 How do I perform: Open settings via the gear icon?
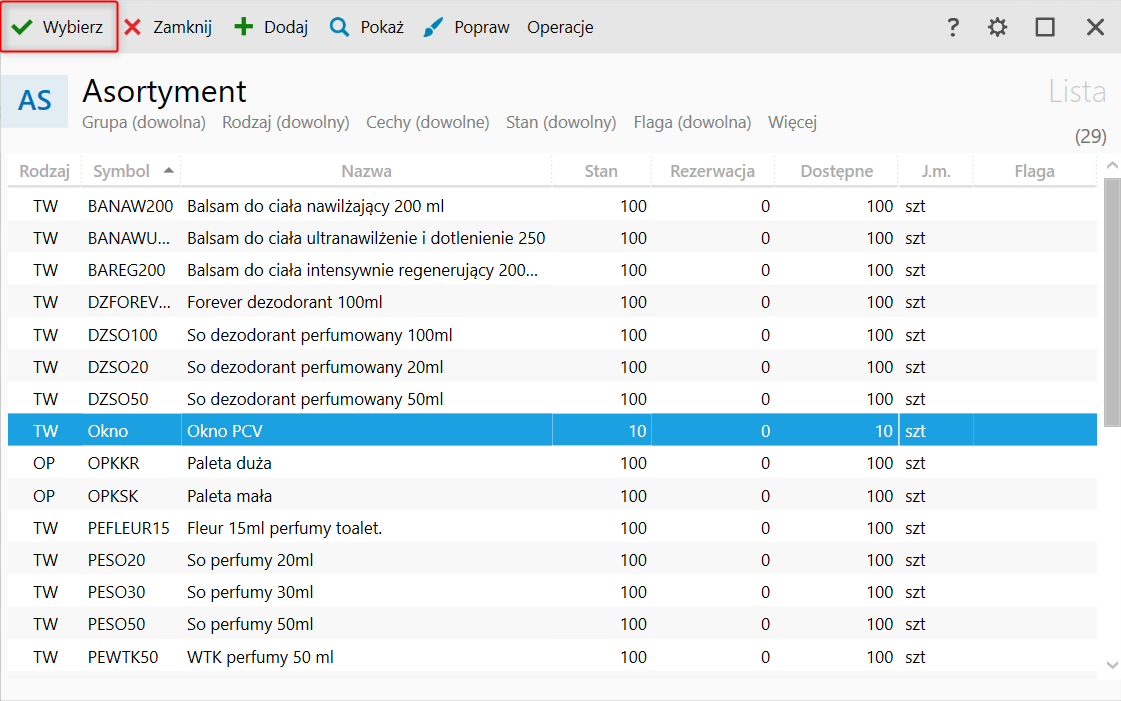click(x=997, y=27)
